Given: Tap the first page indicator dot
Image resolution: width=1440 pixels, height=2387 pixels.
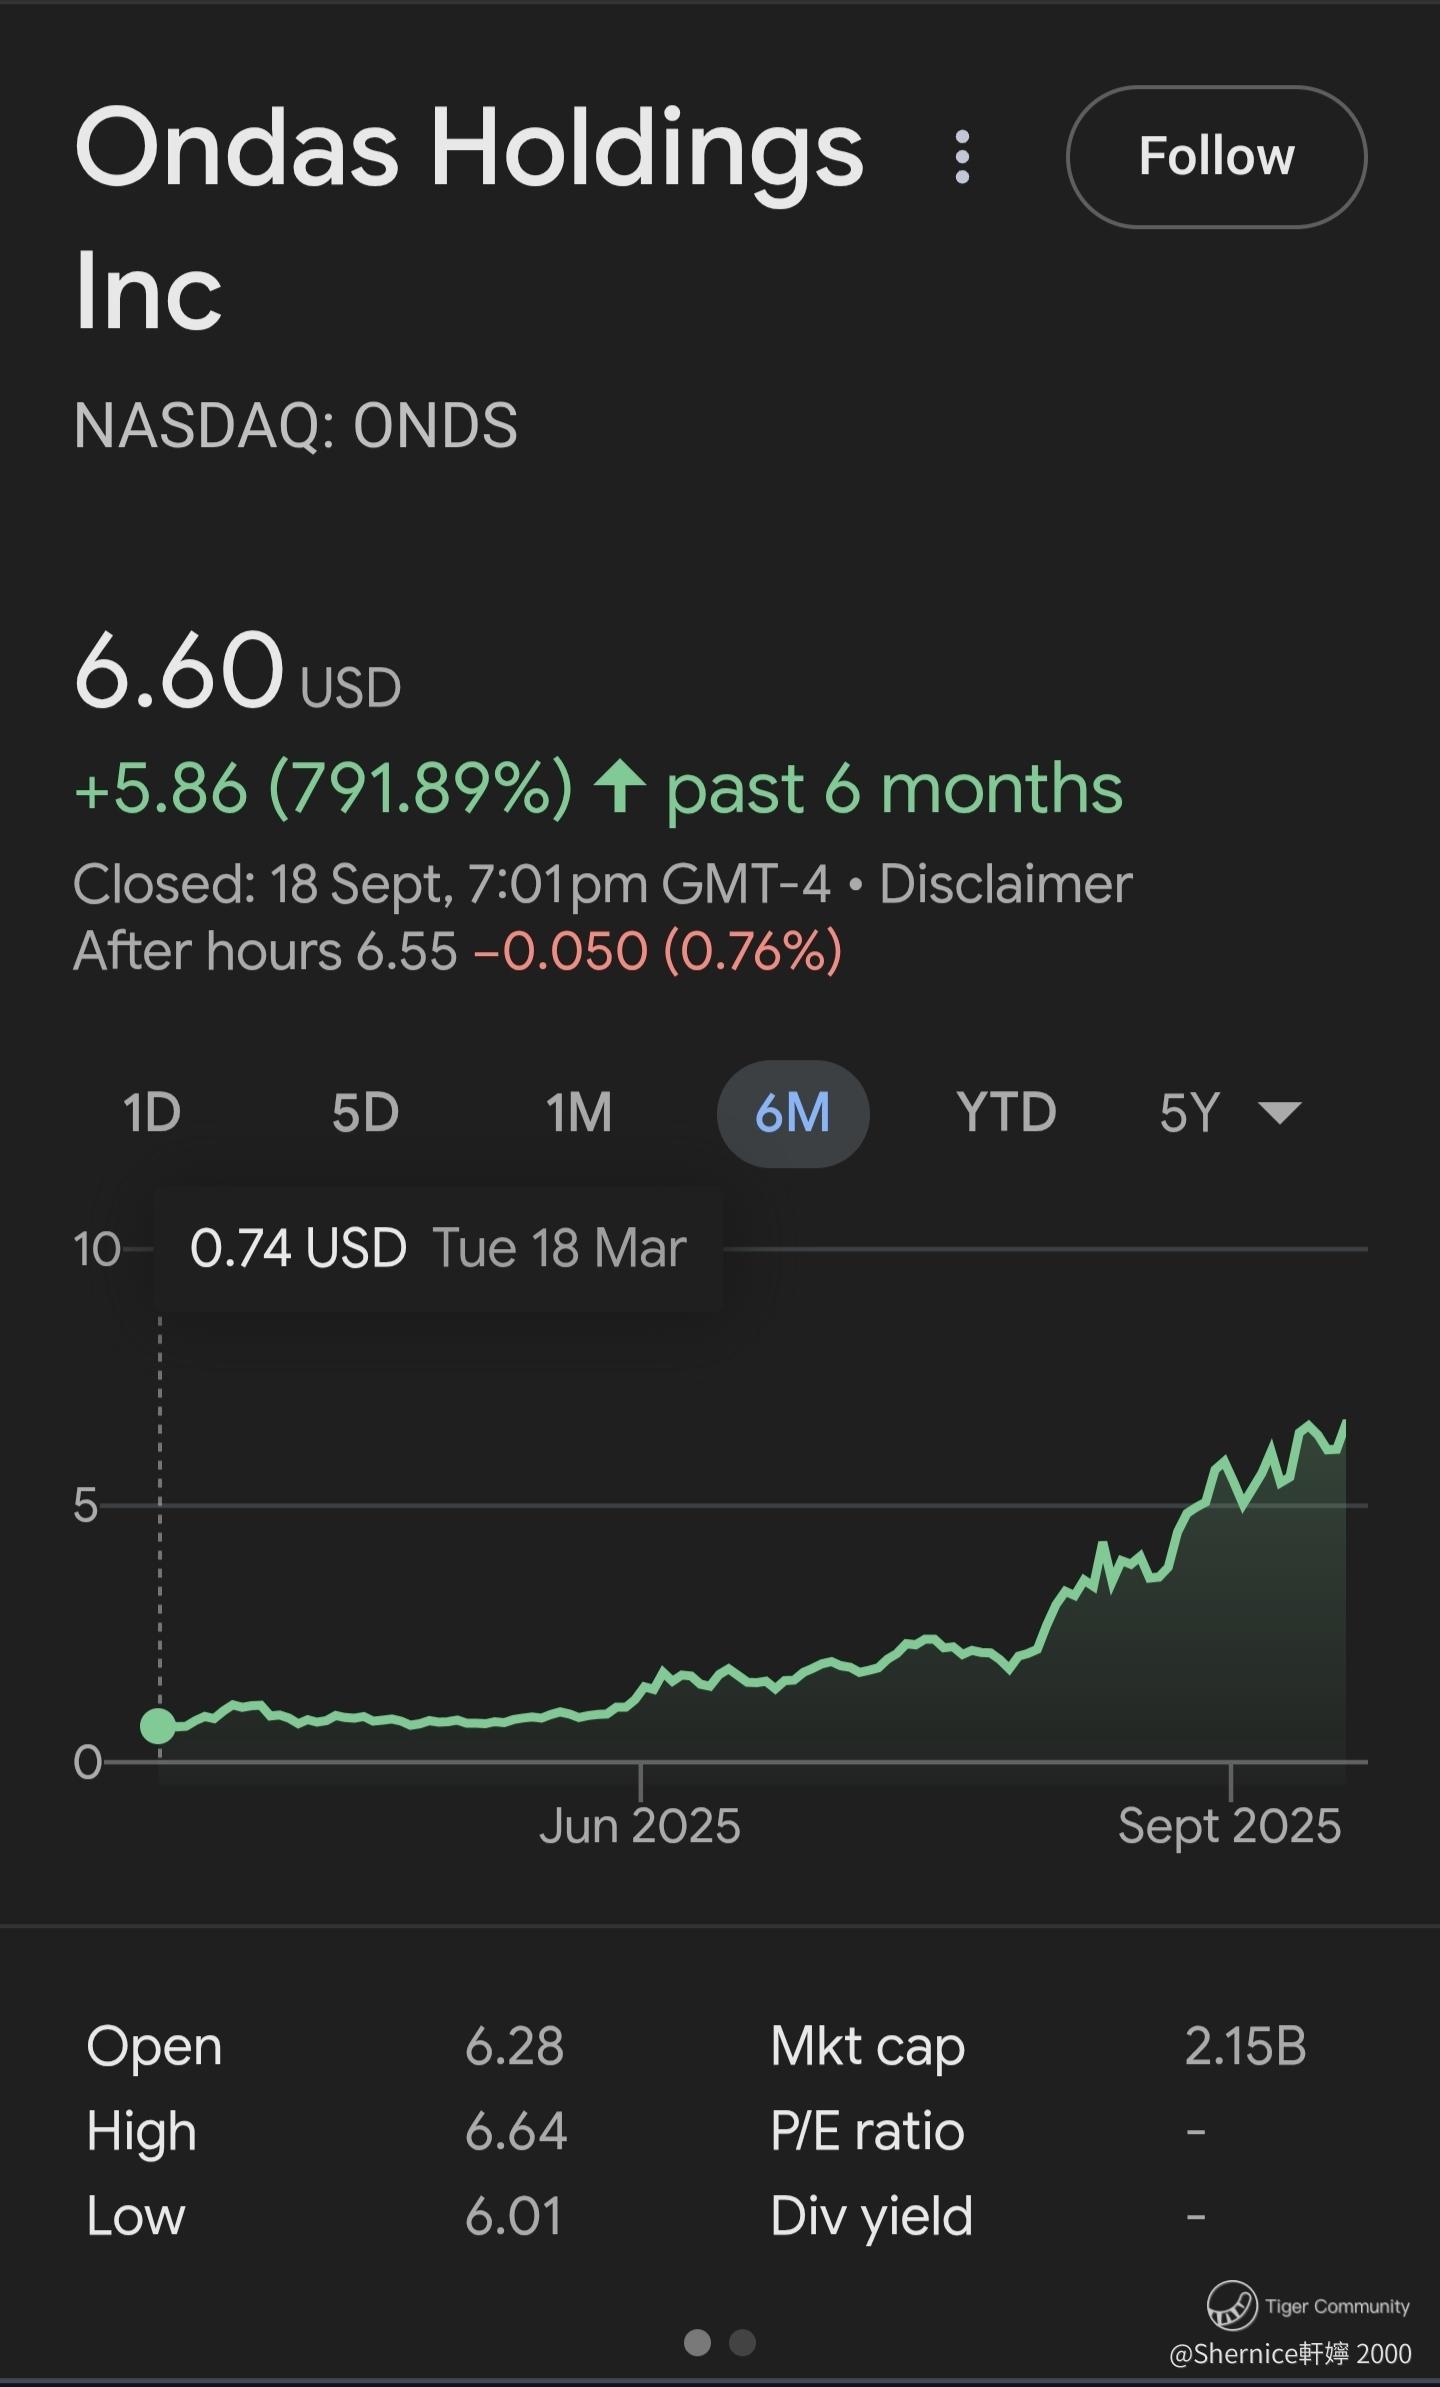Looking at the screenshot, I should click(x=697, y=2342).
